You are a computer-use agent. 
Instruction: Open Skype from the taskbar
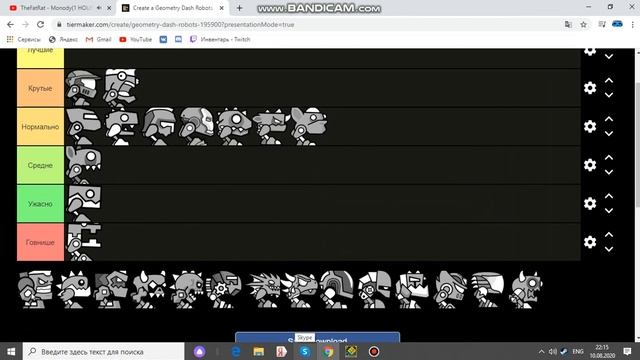[x=304, y=351]
